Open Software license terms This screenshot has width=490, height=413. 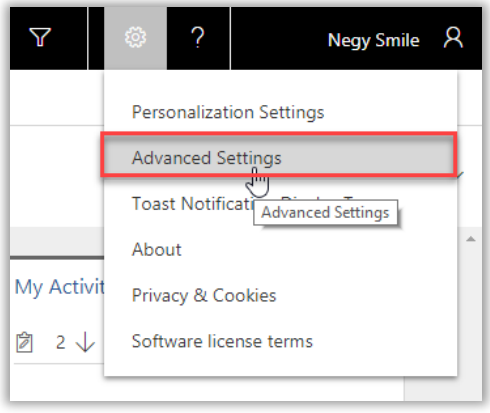click(x=222, y=341)
